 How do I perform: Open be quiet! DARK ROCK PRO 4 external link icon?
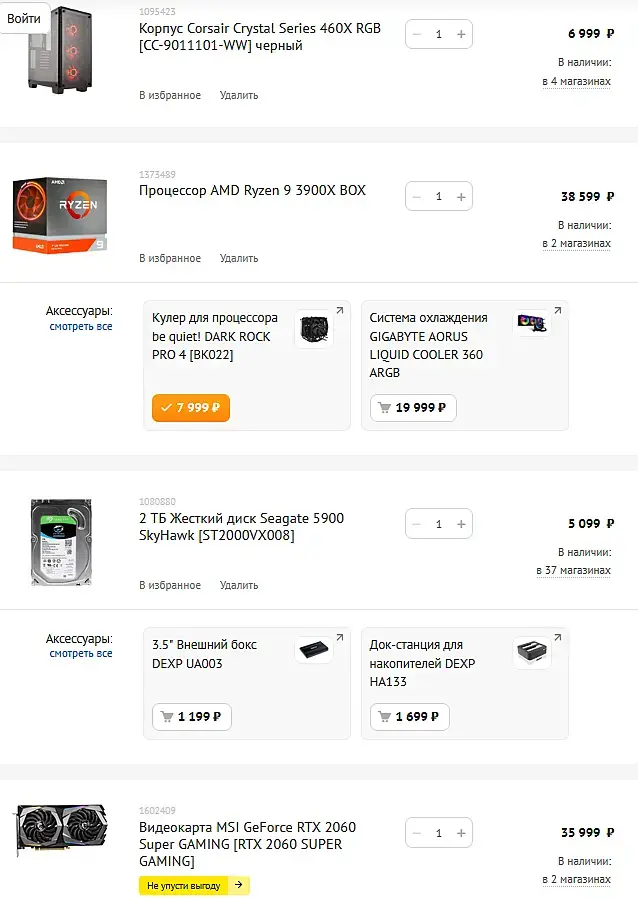pos(339,311)
